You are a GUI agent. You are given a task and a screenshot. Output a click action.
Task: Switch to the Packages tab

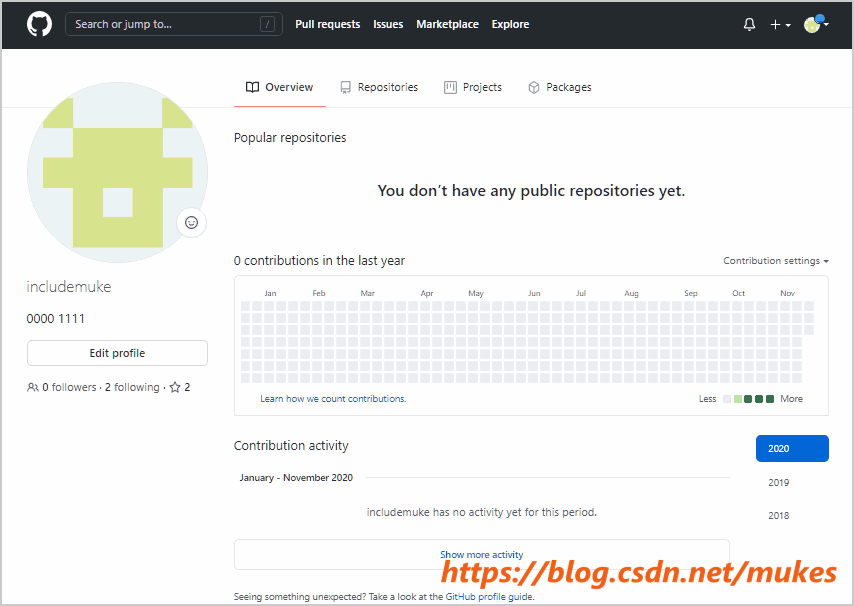point(560,87)
